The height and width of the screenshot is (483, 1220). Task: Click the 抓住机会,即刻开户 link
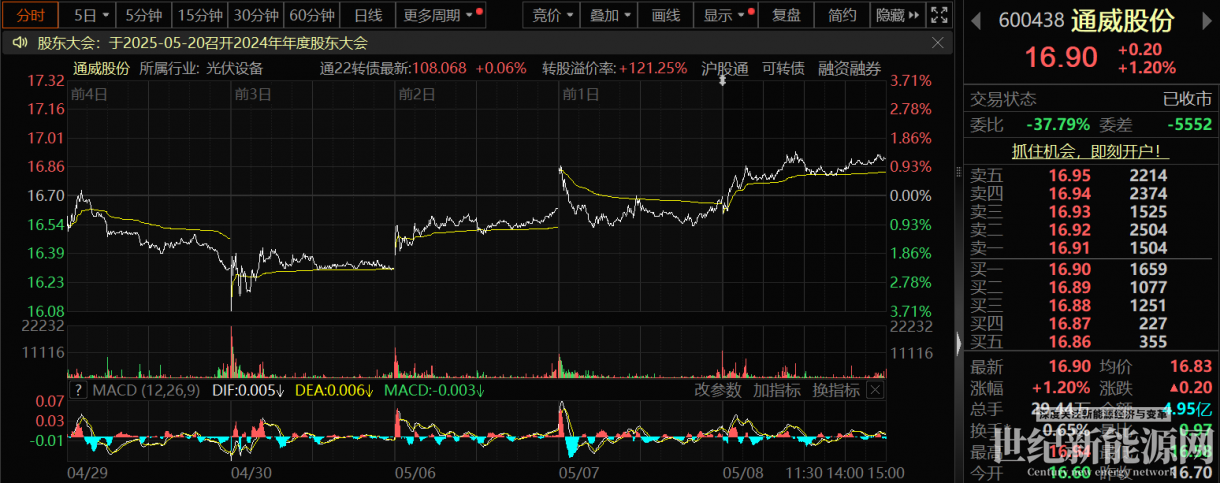click(x=1091, y=152)
